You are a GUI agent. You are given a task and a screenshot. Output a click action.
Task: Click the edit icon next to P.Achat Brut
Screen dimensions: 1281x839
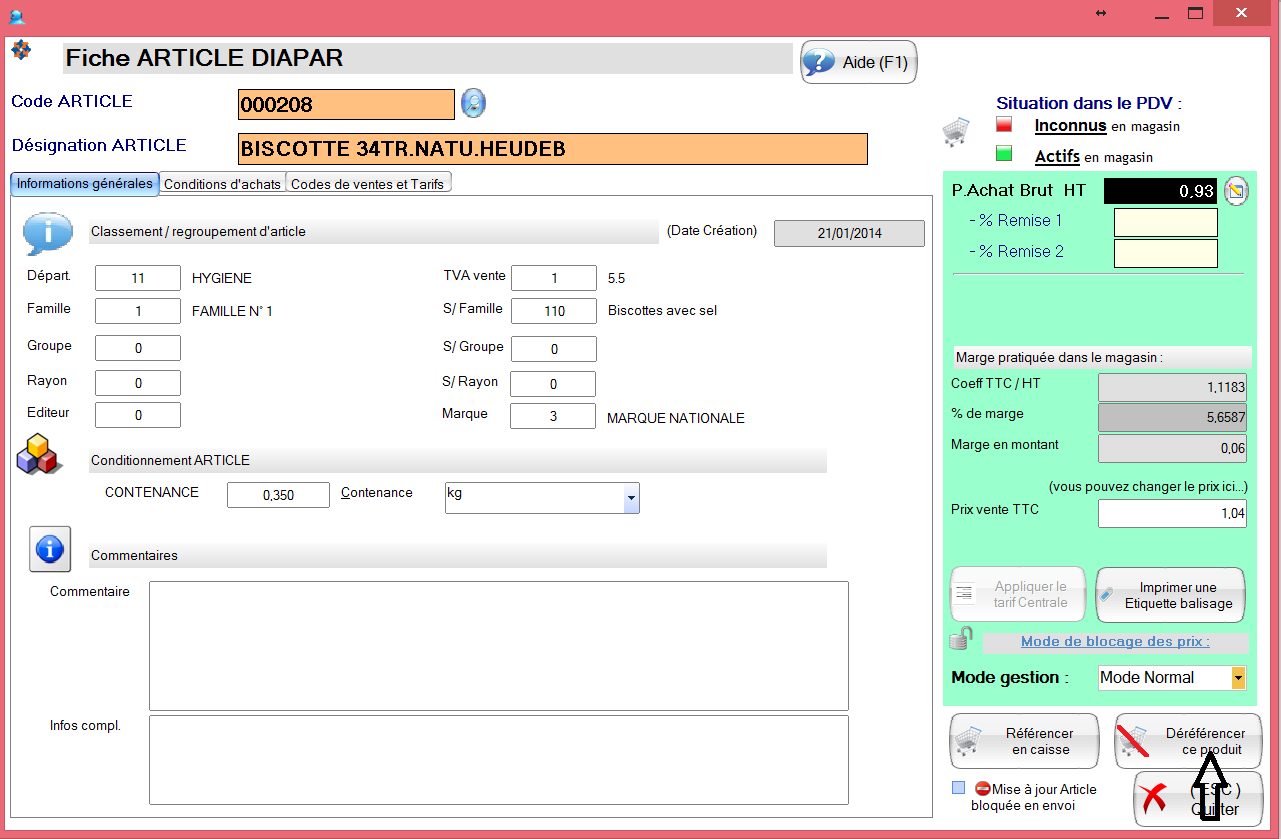coord(1237,191)
